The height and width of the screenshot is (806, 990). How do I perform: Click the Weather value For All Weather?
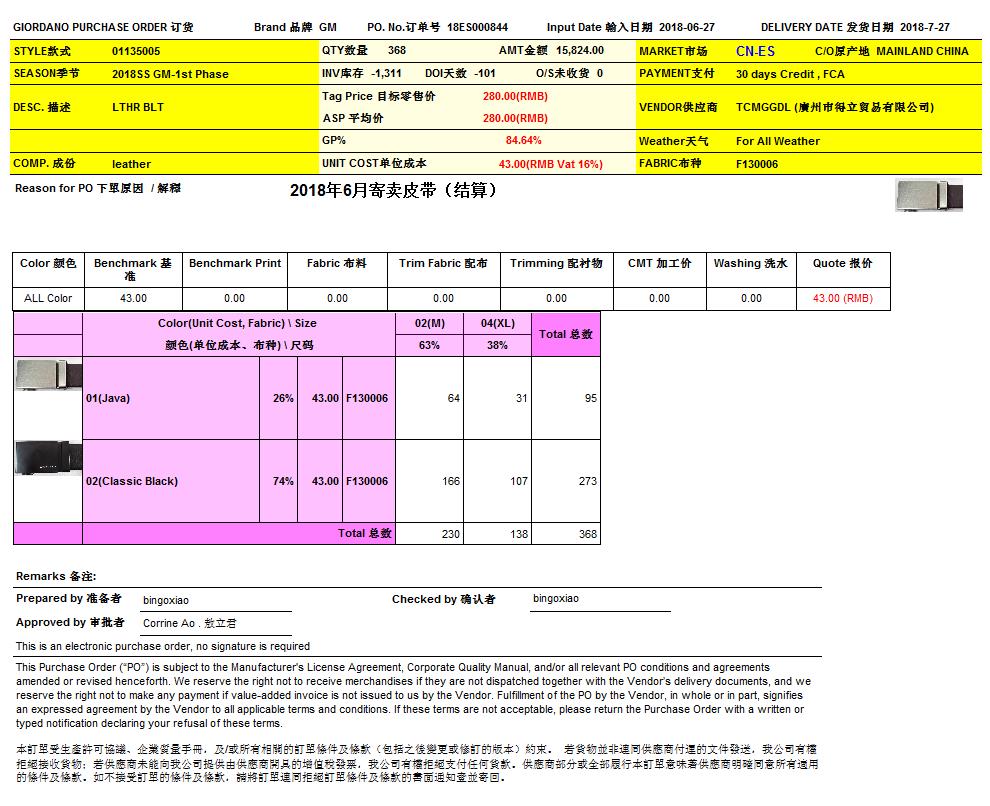pos(777,141)
